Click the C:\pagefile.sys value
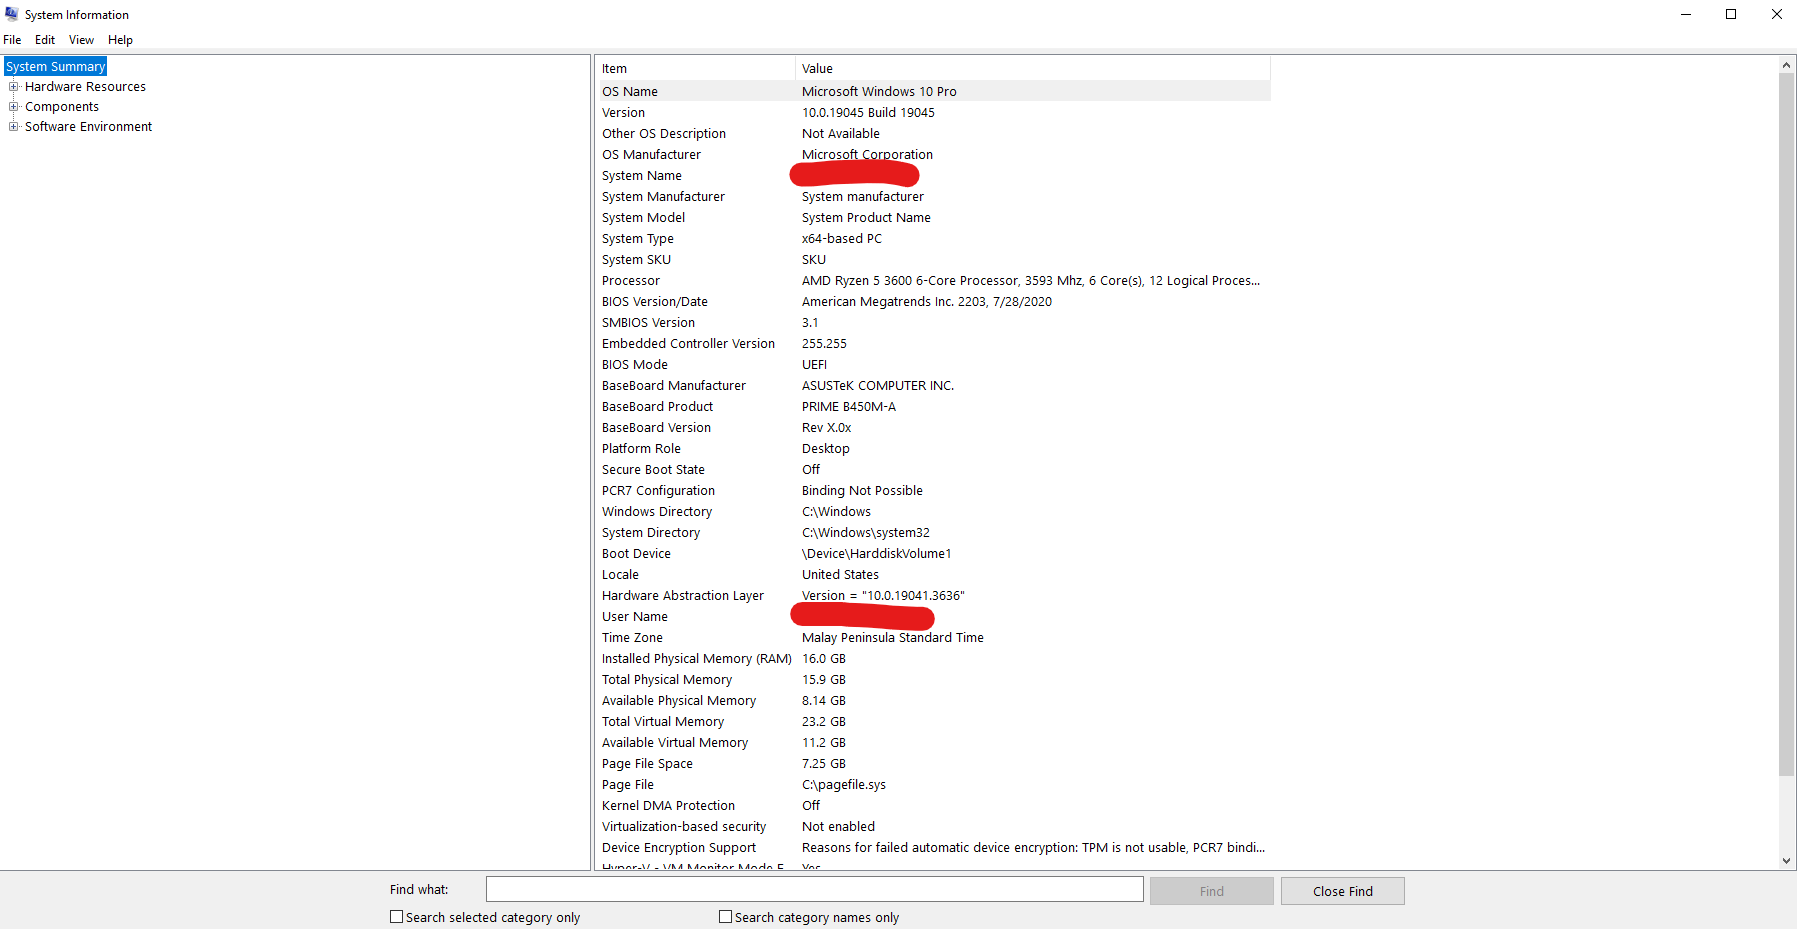Image resolution: width=1797 pixels, height=929 pixels. [844, 784]
